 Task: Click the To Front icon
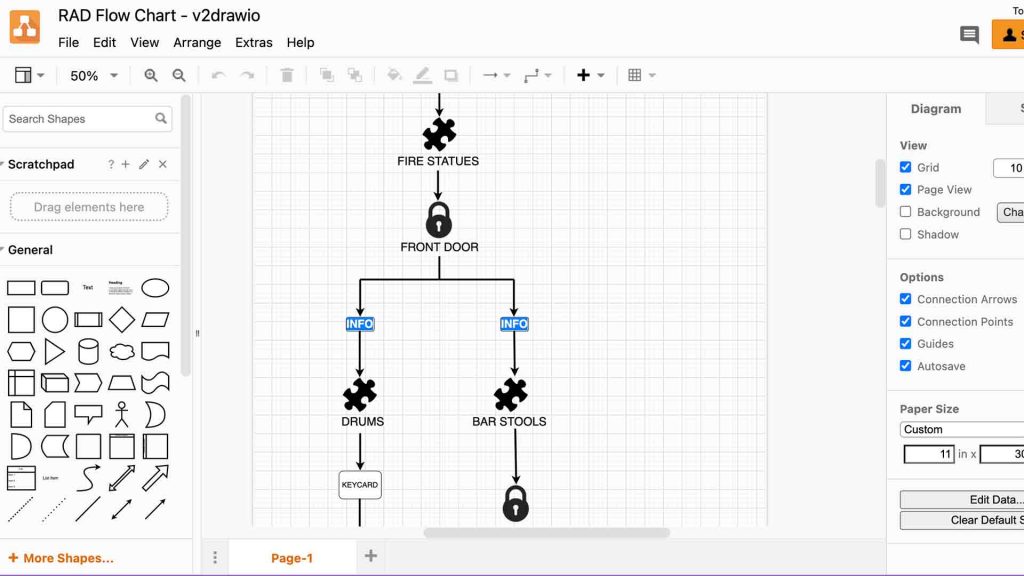pos(325,75)
